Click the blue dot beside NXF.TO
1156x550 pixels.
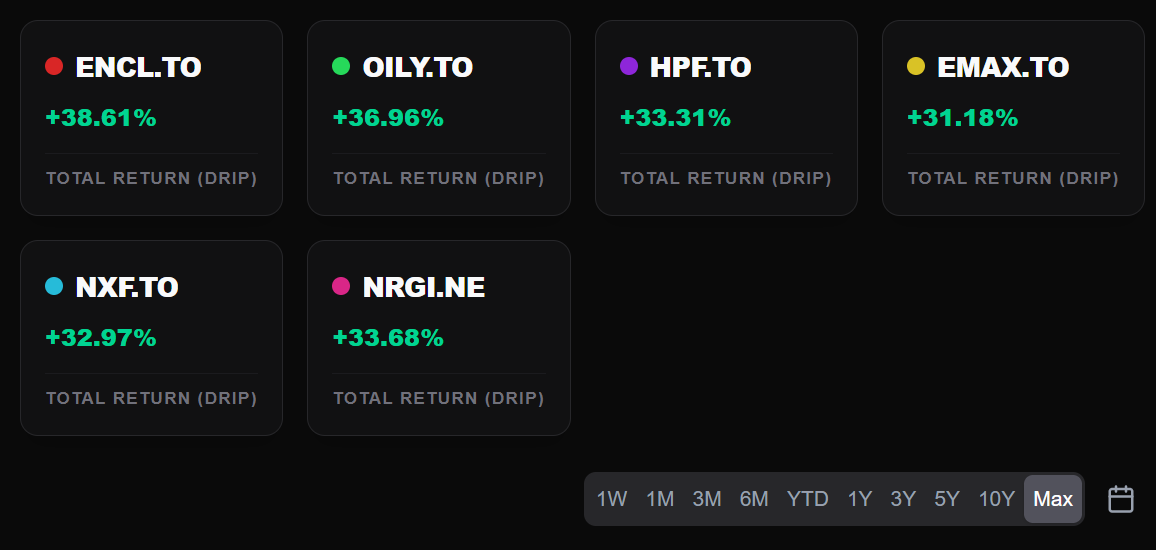pyautogui.click(x=54, y=287)
